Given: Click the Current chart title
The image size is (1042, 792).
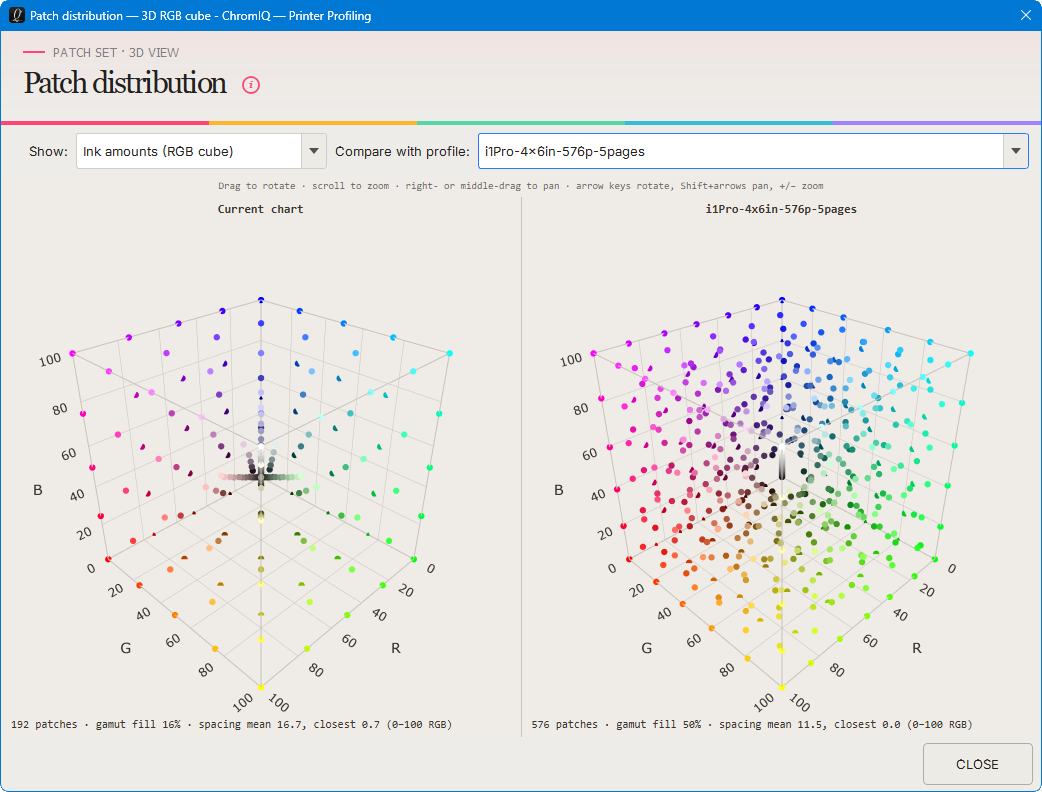Looking at the screenshot, I should coord(260,209).
